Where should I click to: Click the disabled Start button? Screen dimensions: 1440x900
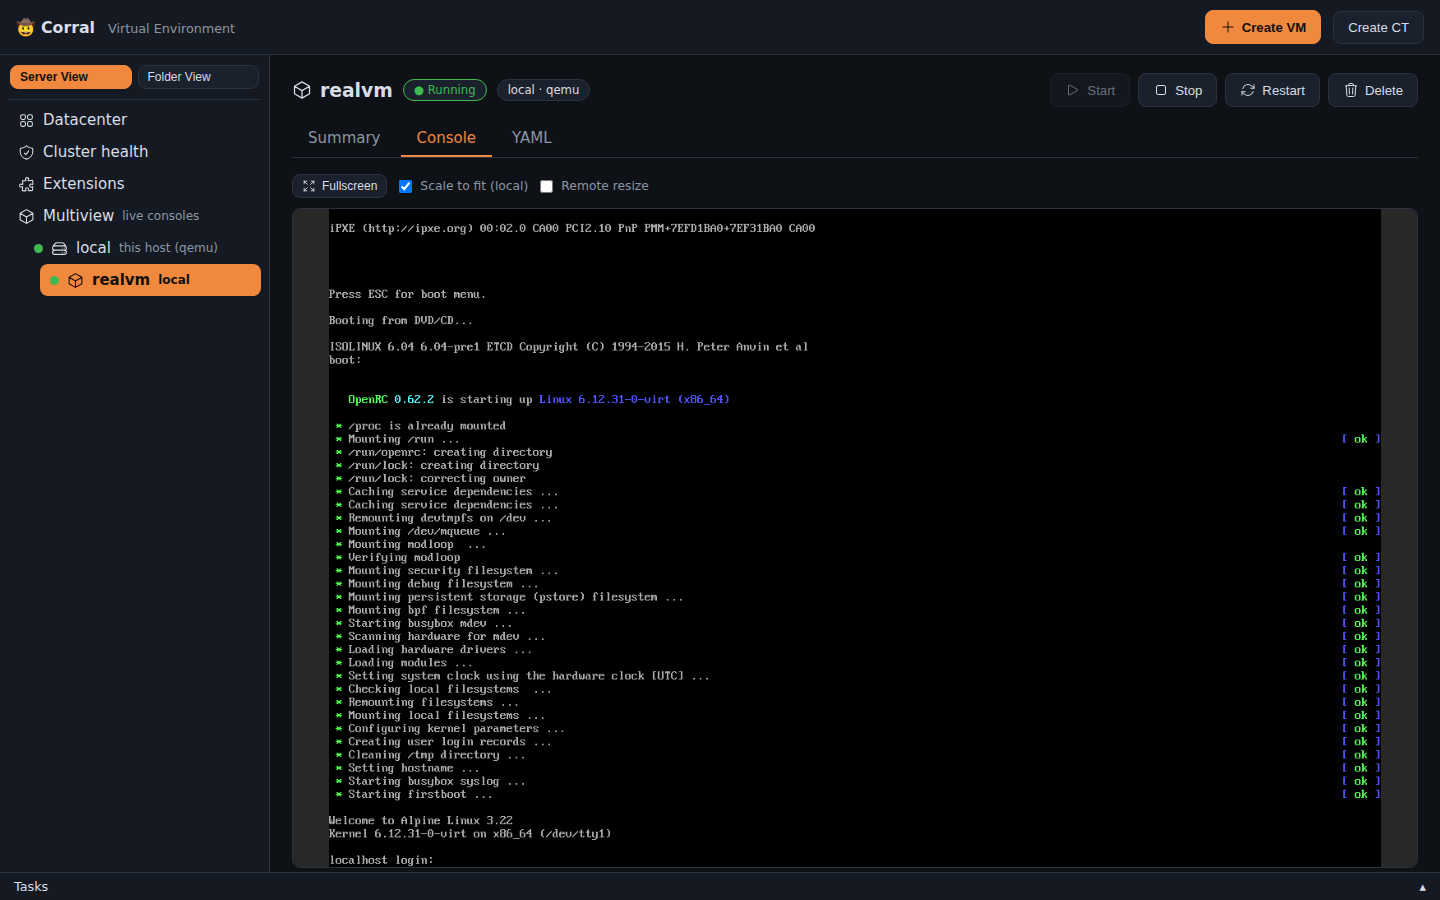1090,90
